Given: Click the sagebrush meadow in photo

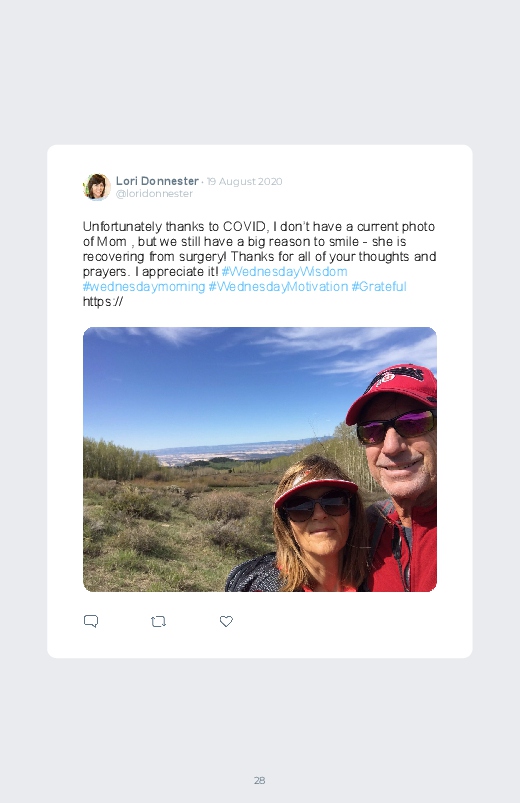Looking at the screenshot, I should coord(169,527).
